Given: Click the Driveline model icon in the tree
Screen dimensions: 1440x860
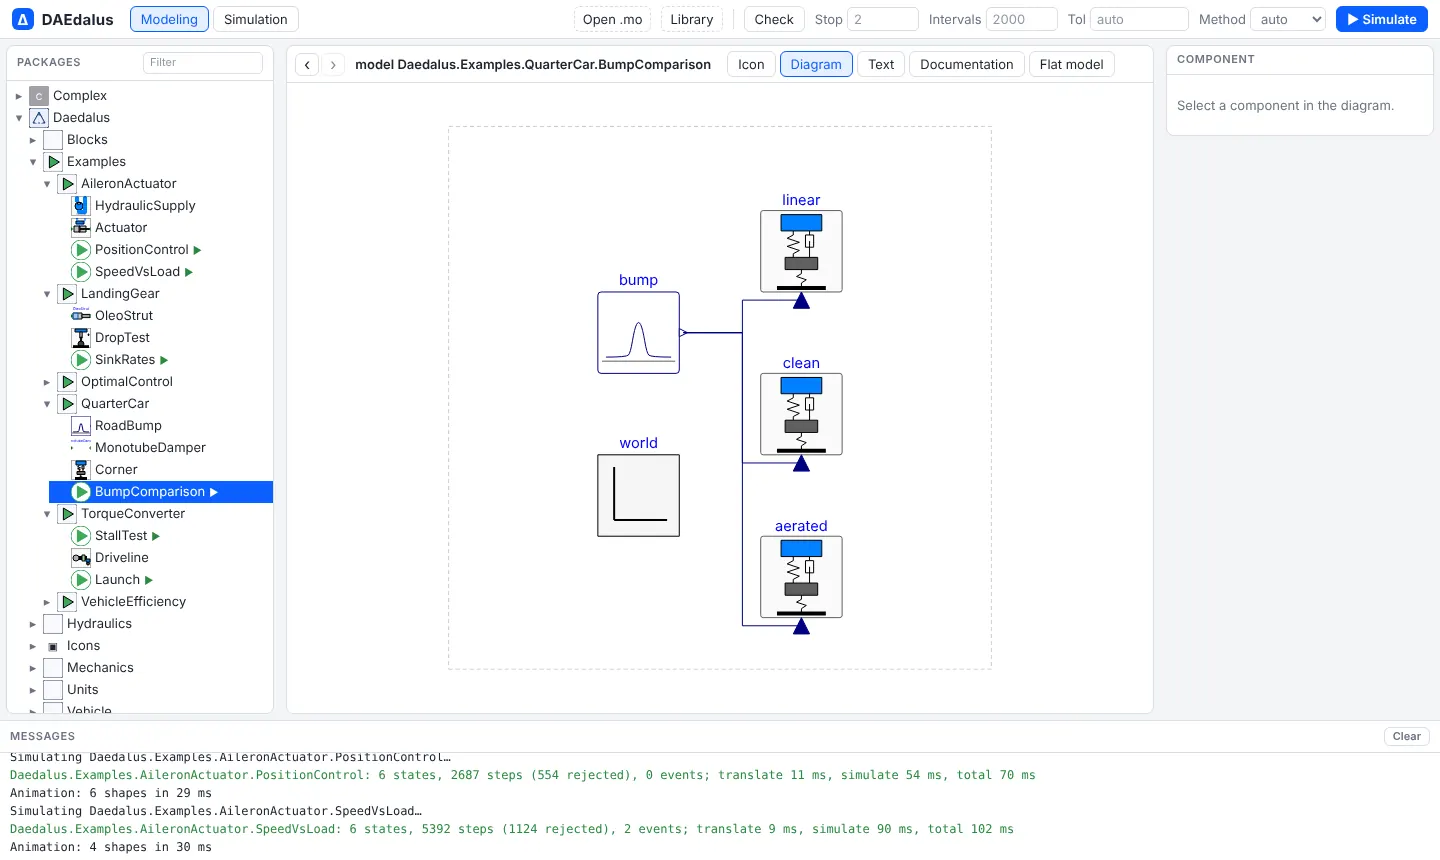Looking at the screenshot, I should [x=81, y=558].
